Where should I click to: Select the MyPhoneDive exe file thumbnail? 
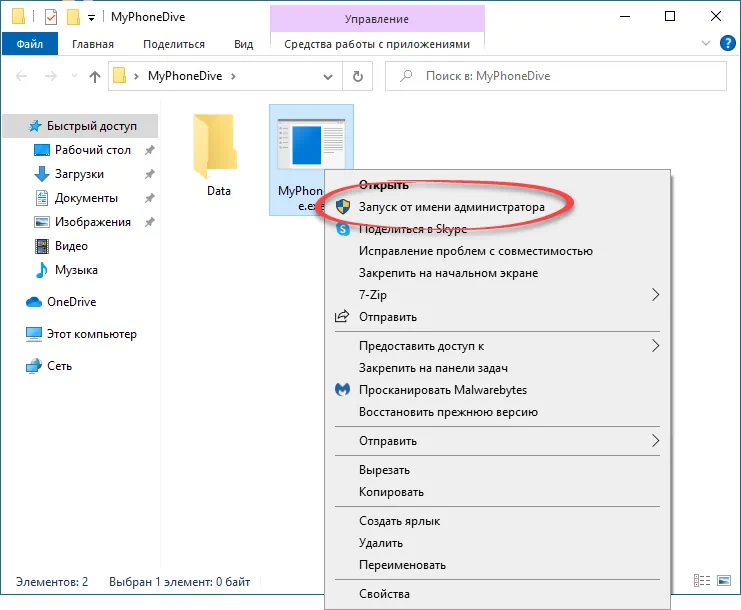(x=311, y=144)
